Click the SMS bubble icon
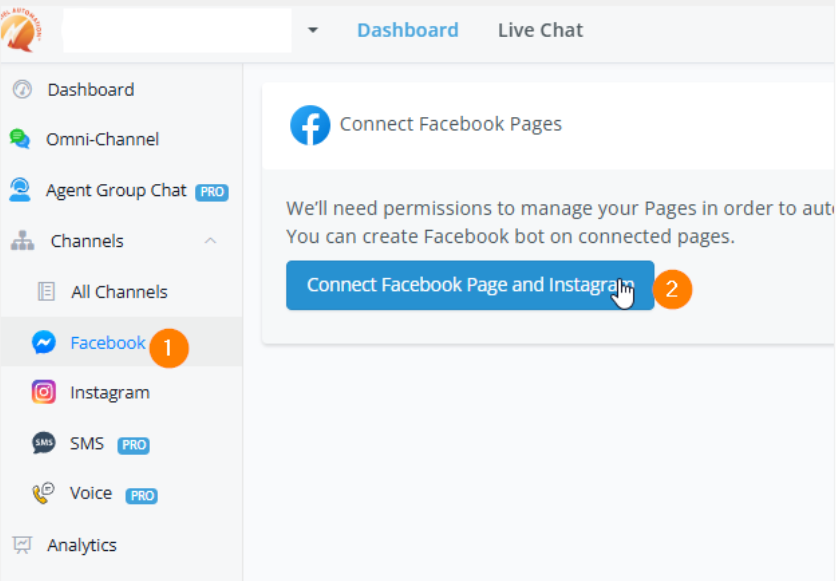Image resolution: width=839 pixels, height=581 pixels. pos(44,443)
